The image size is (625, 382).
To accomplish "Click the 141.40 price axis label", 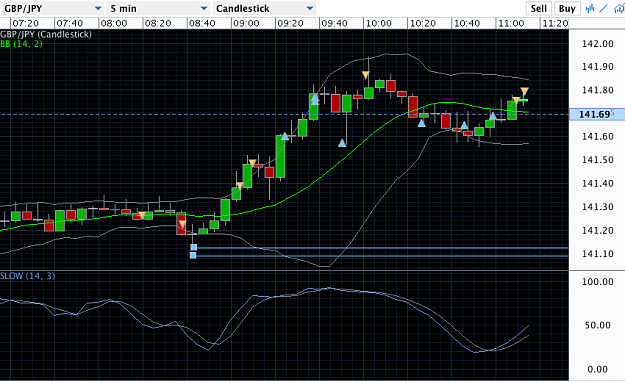I will coord(597,183).
